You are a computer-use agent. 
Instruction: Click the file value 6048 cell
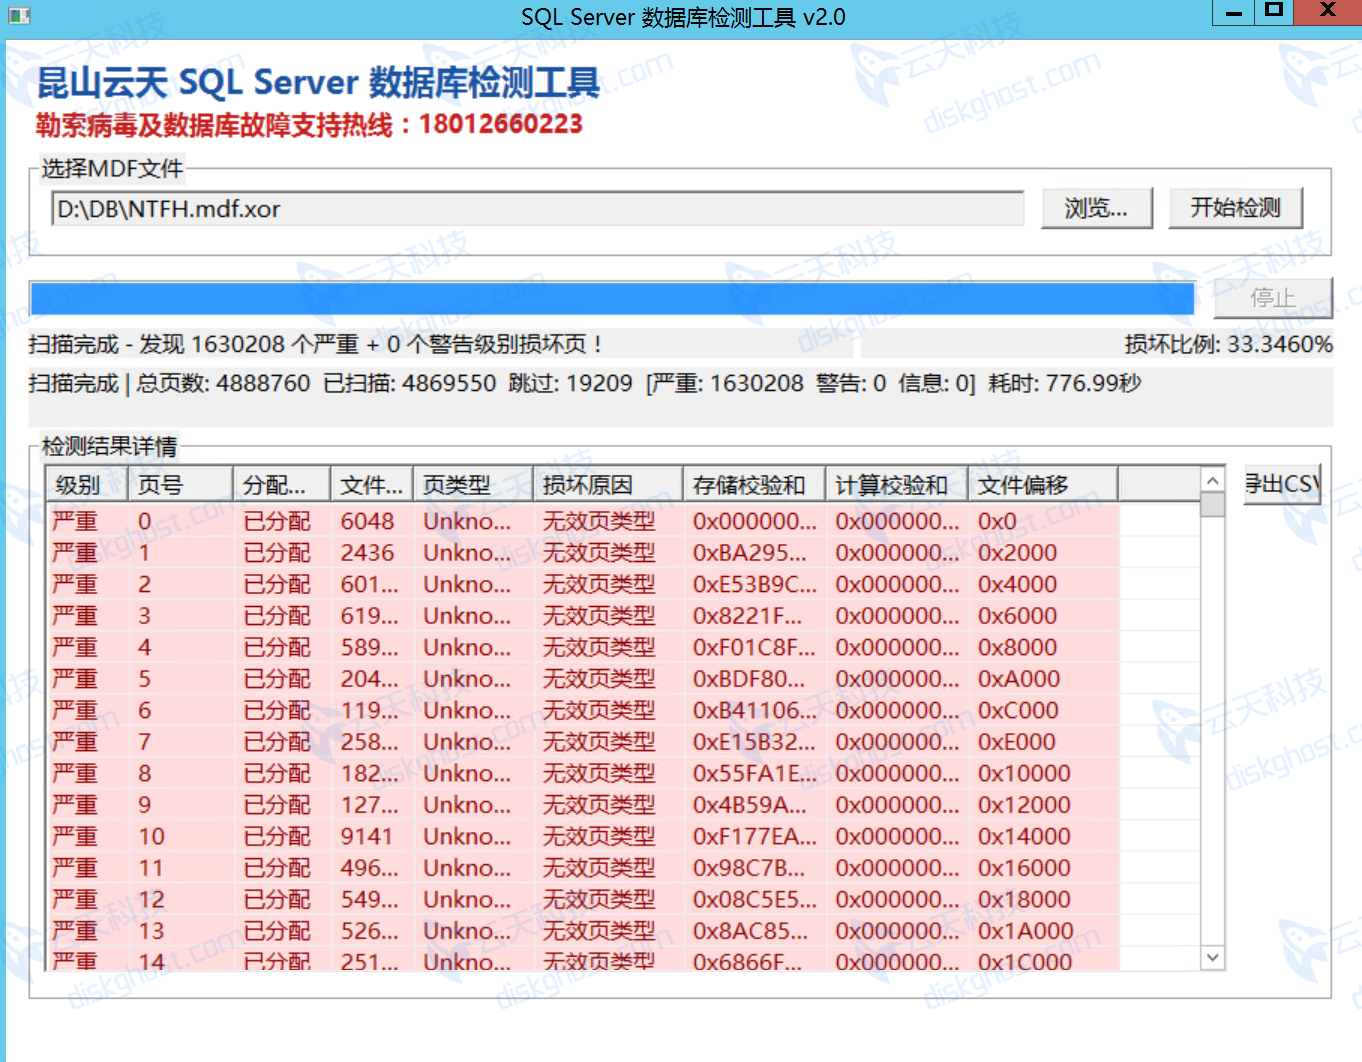[x=367, y=521]
